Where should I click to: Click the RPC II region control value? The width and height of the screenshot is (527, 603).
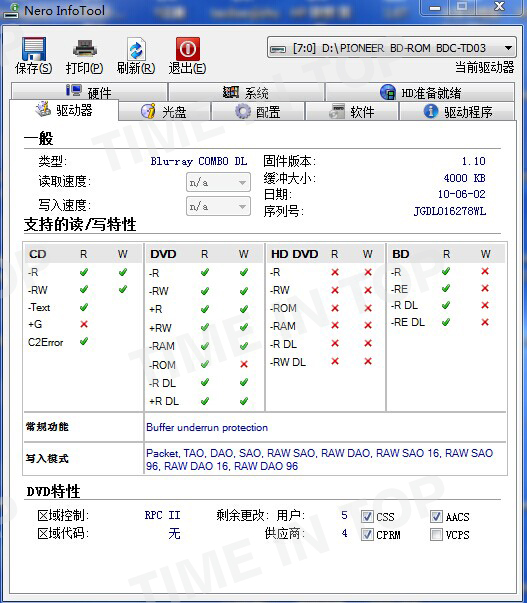coord(162,515)
